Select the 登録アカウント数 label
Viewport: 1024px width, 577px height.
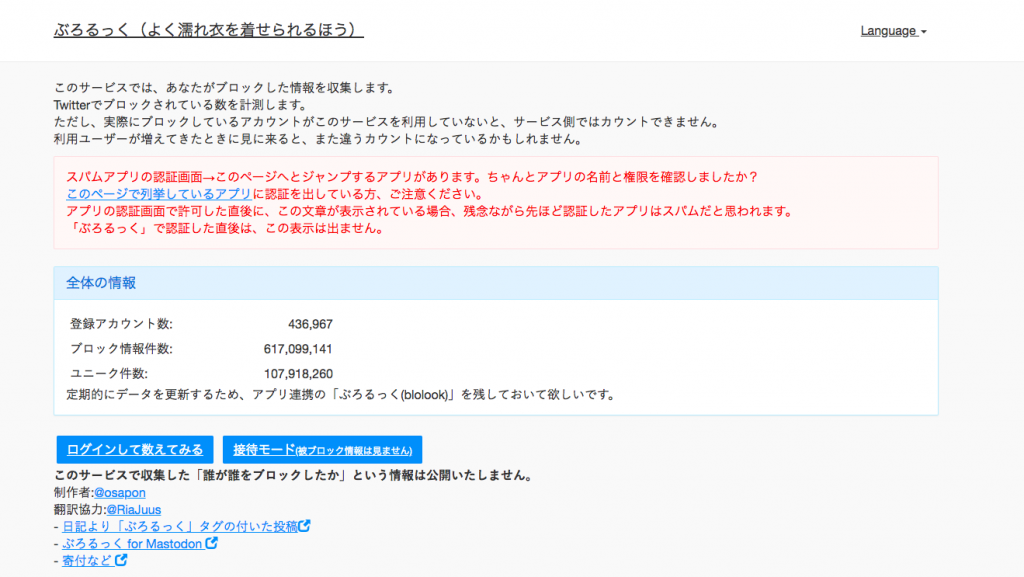(x=121, y=324)
